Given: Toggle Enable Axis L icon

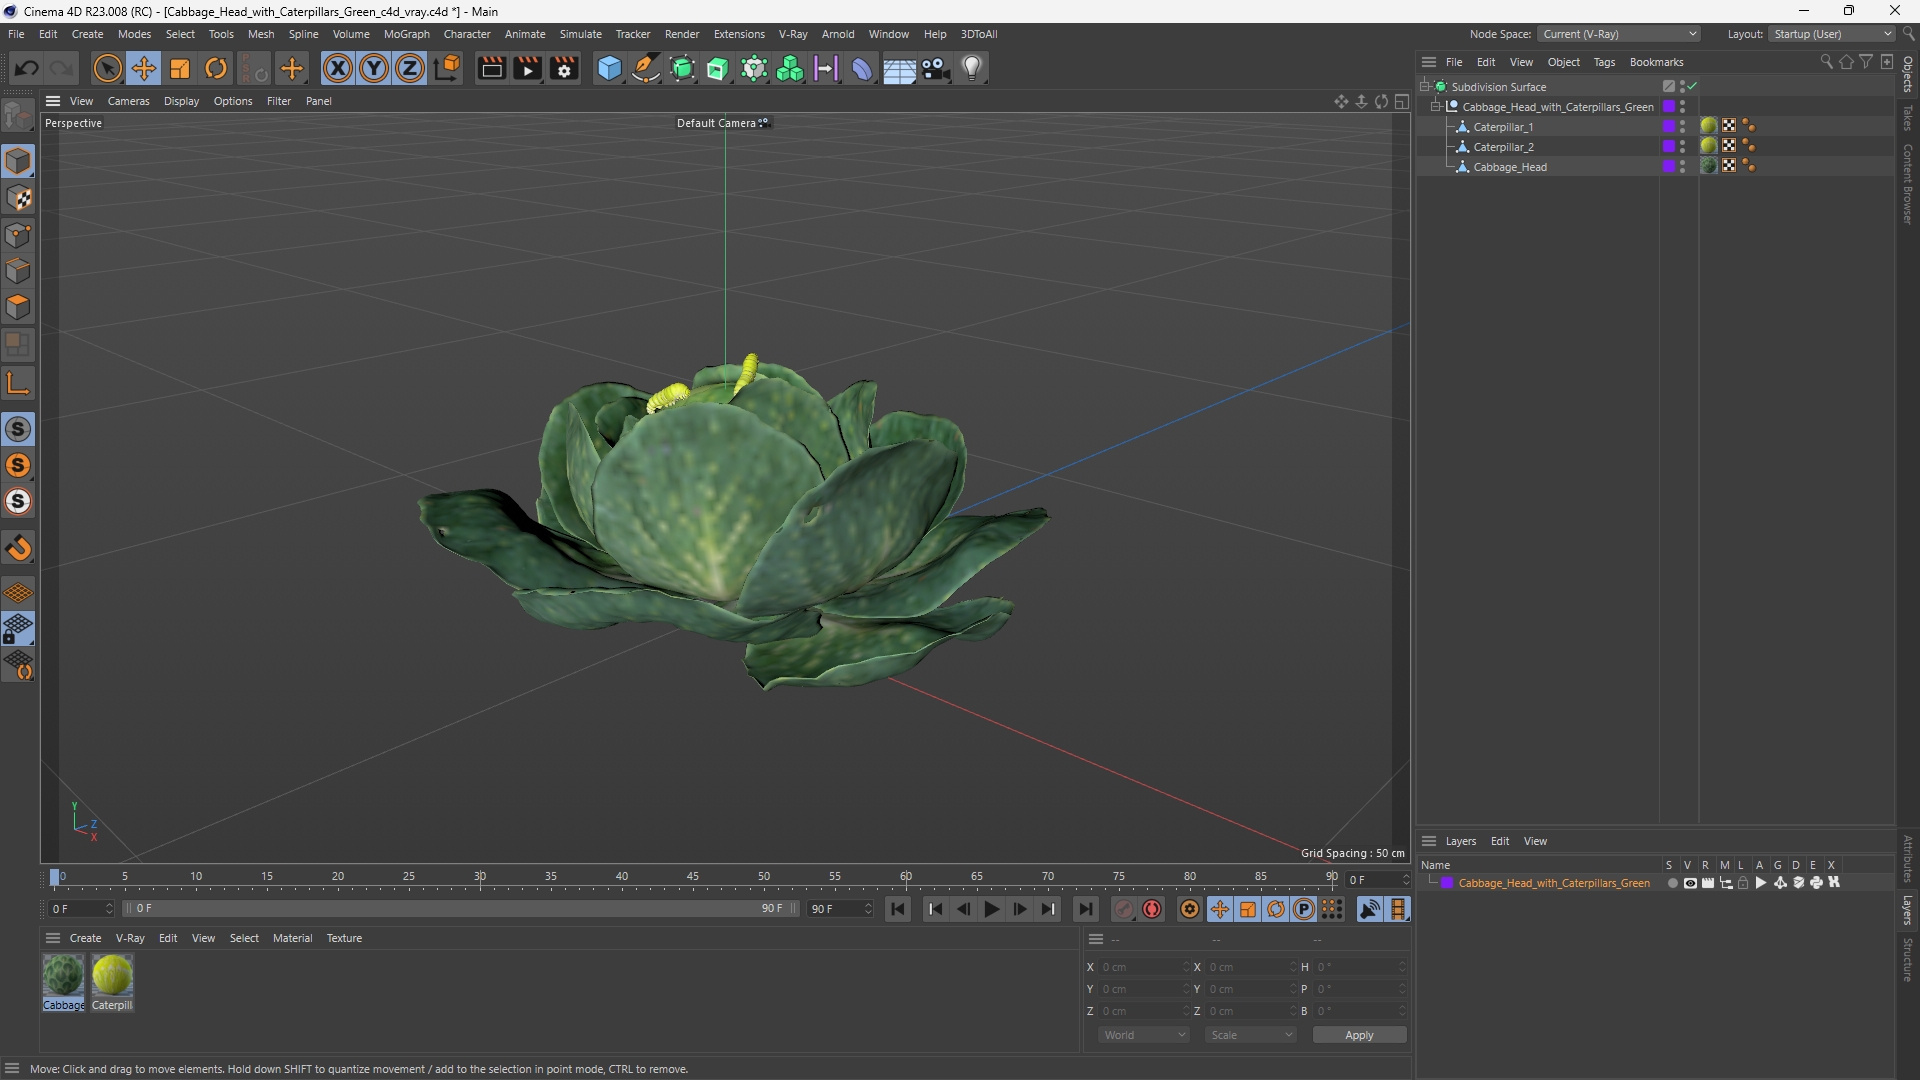Looking at the screenshot, I should pyautogui.click(x=18, y=383).
